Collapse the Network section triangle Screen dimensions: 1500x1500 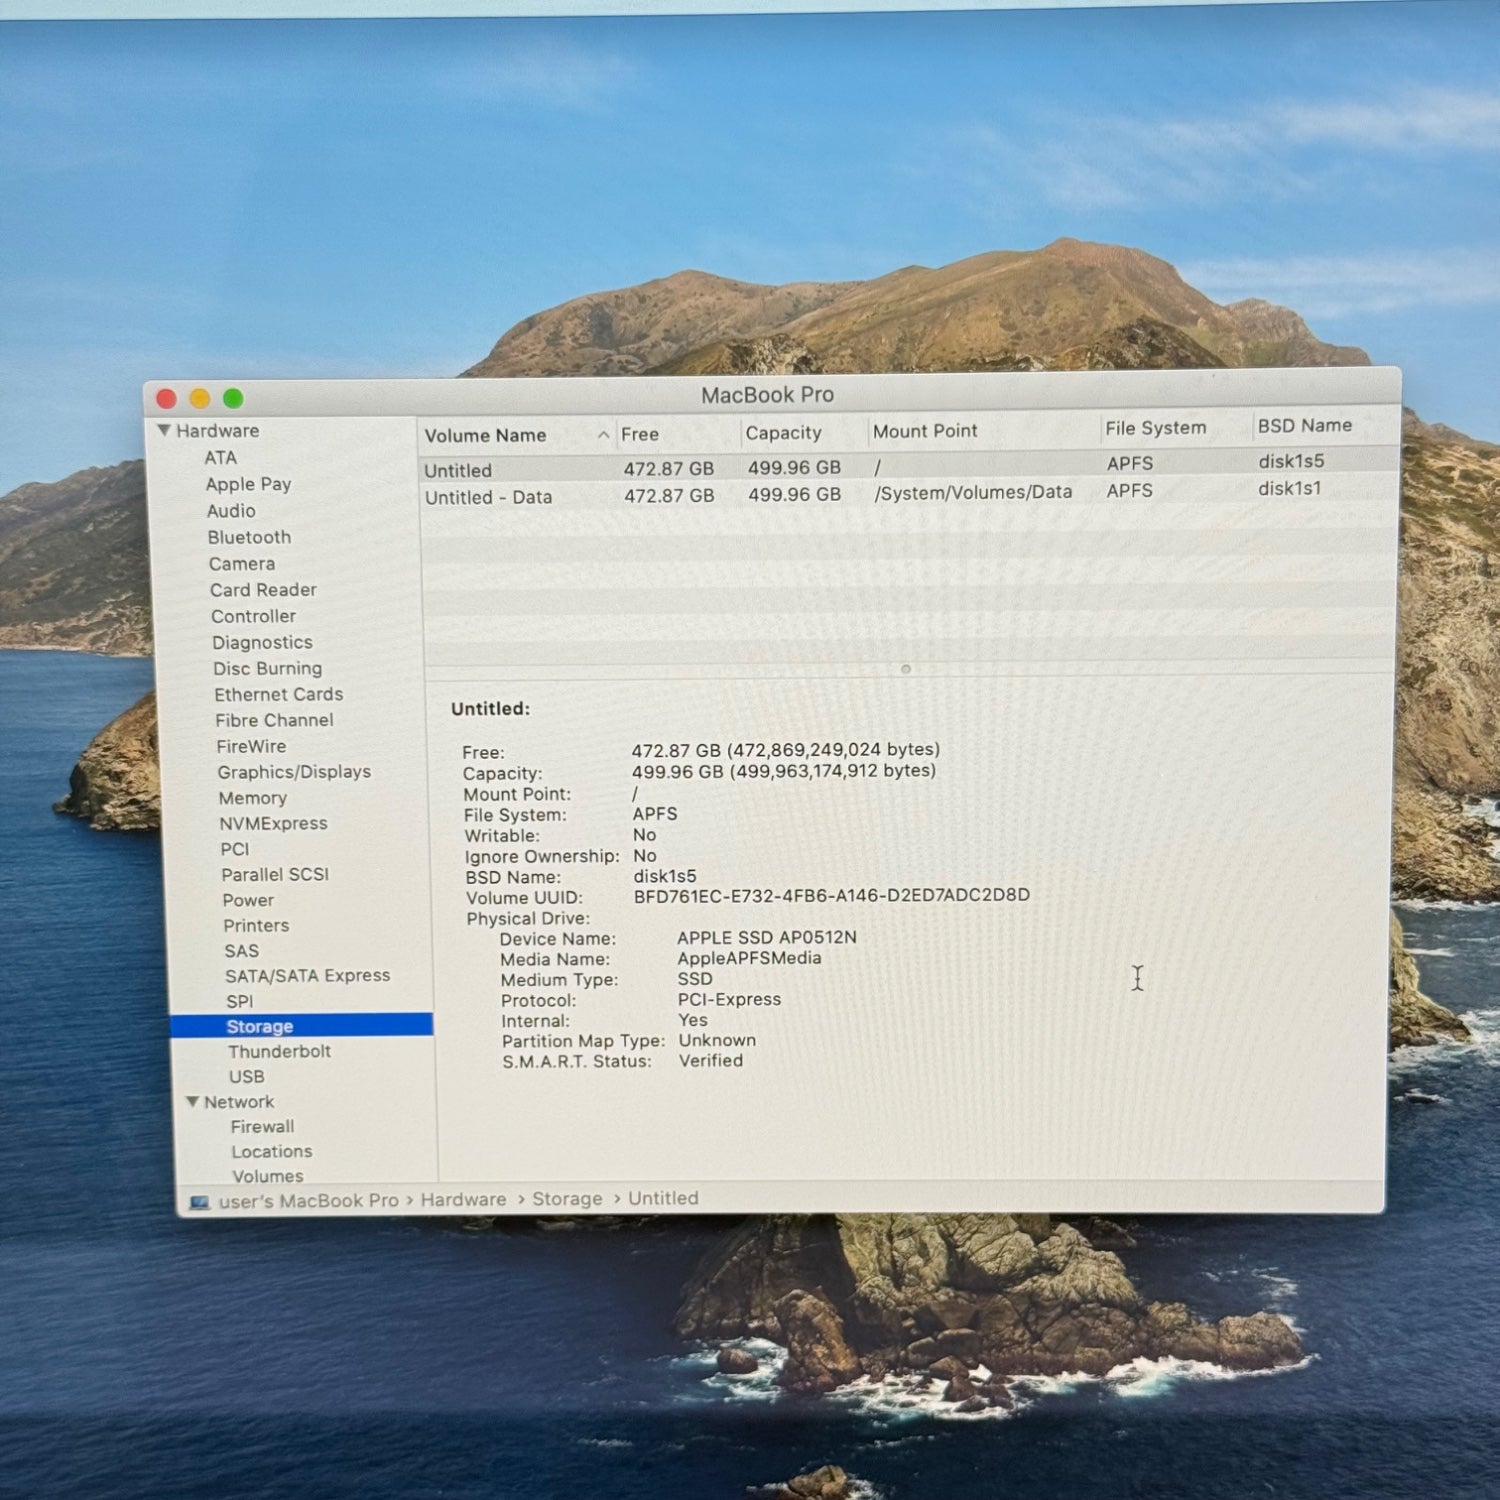click(192, 1101)
